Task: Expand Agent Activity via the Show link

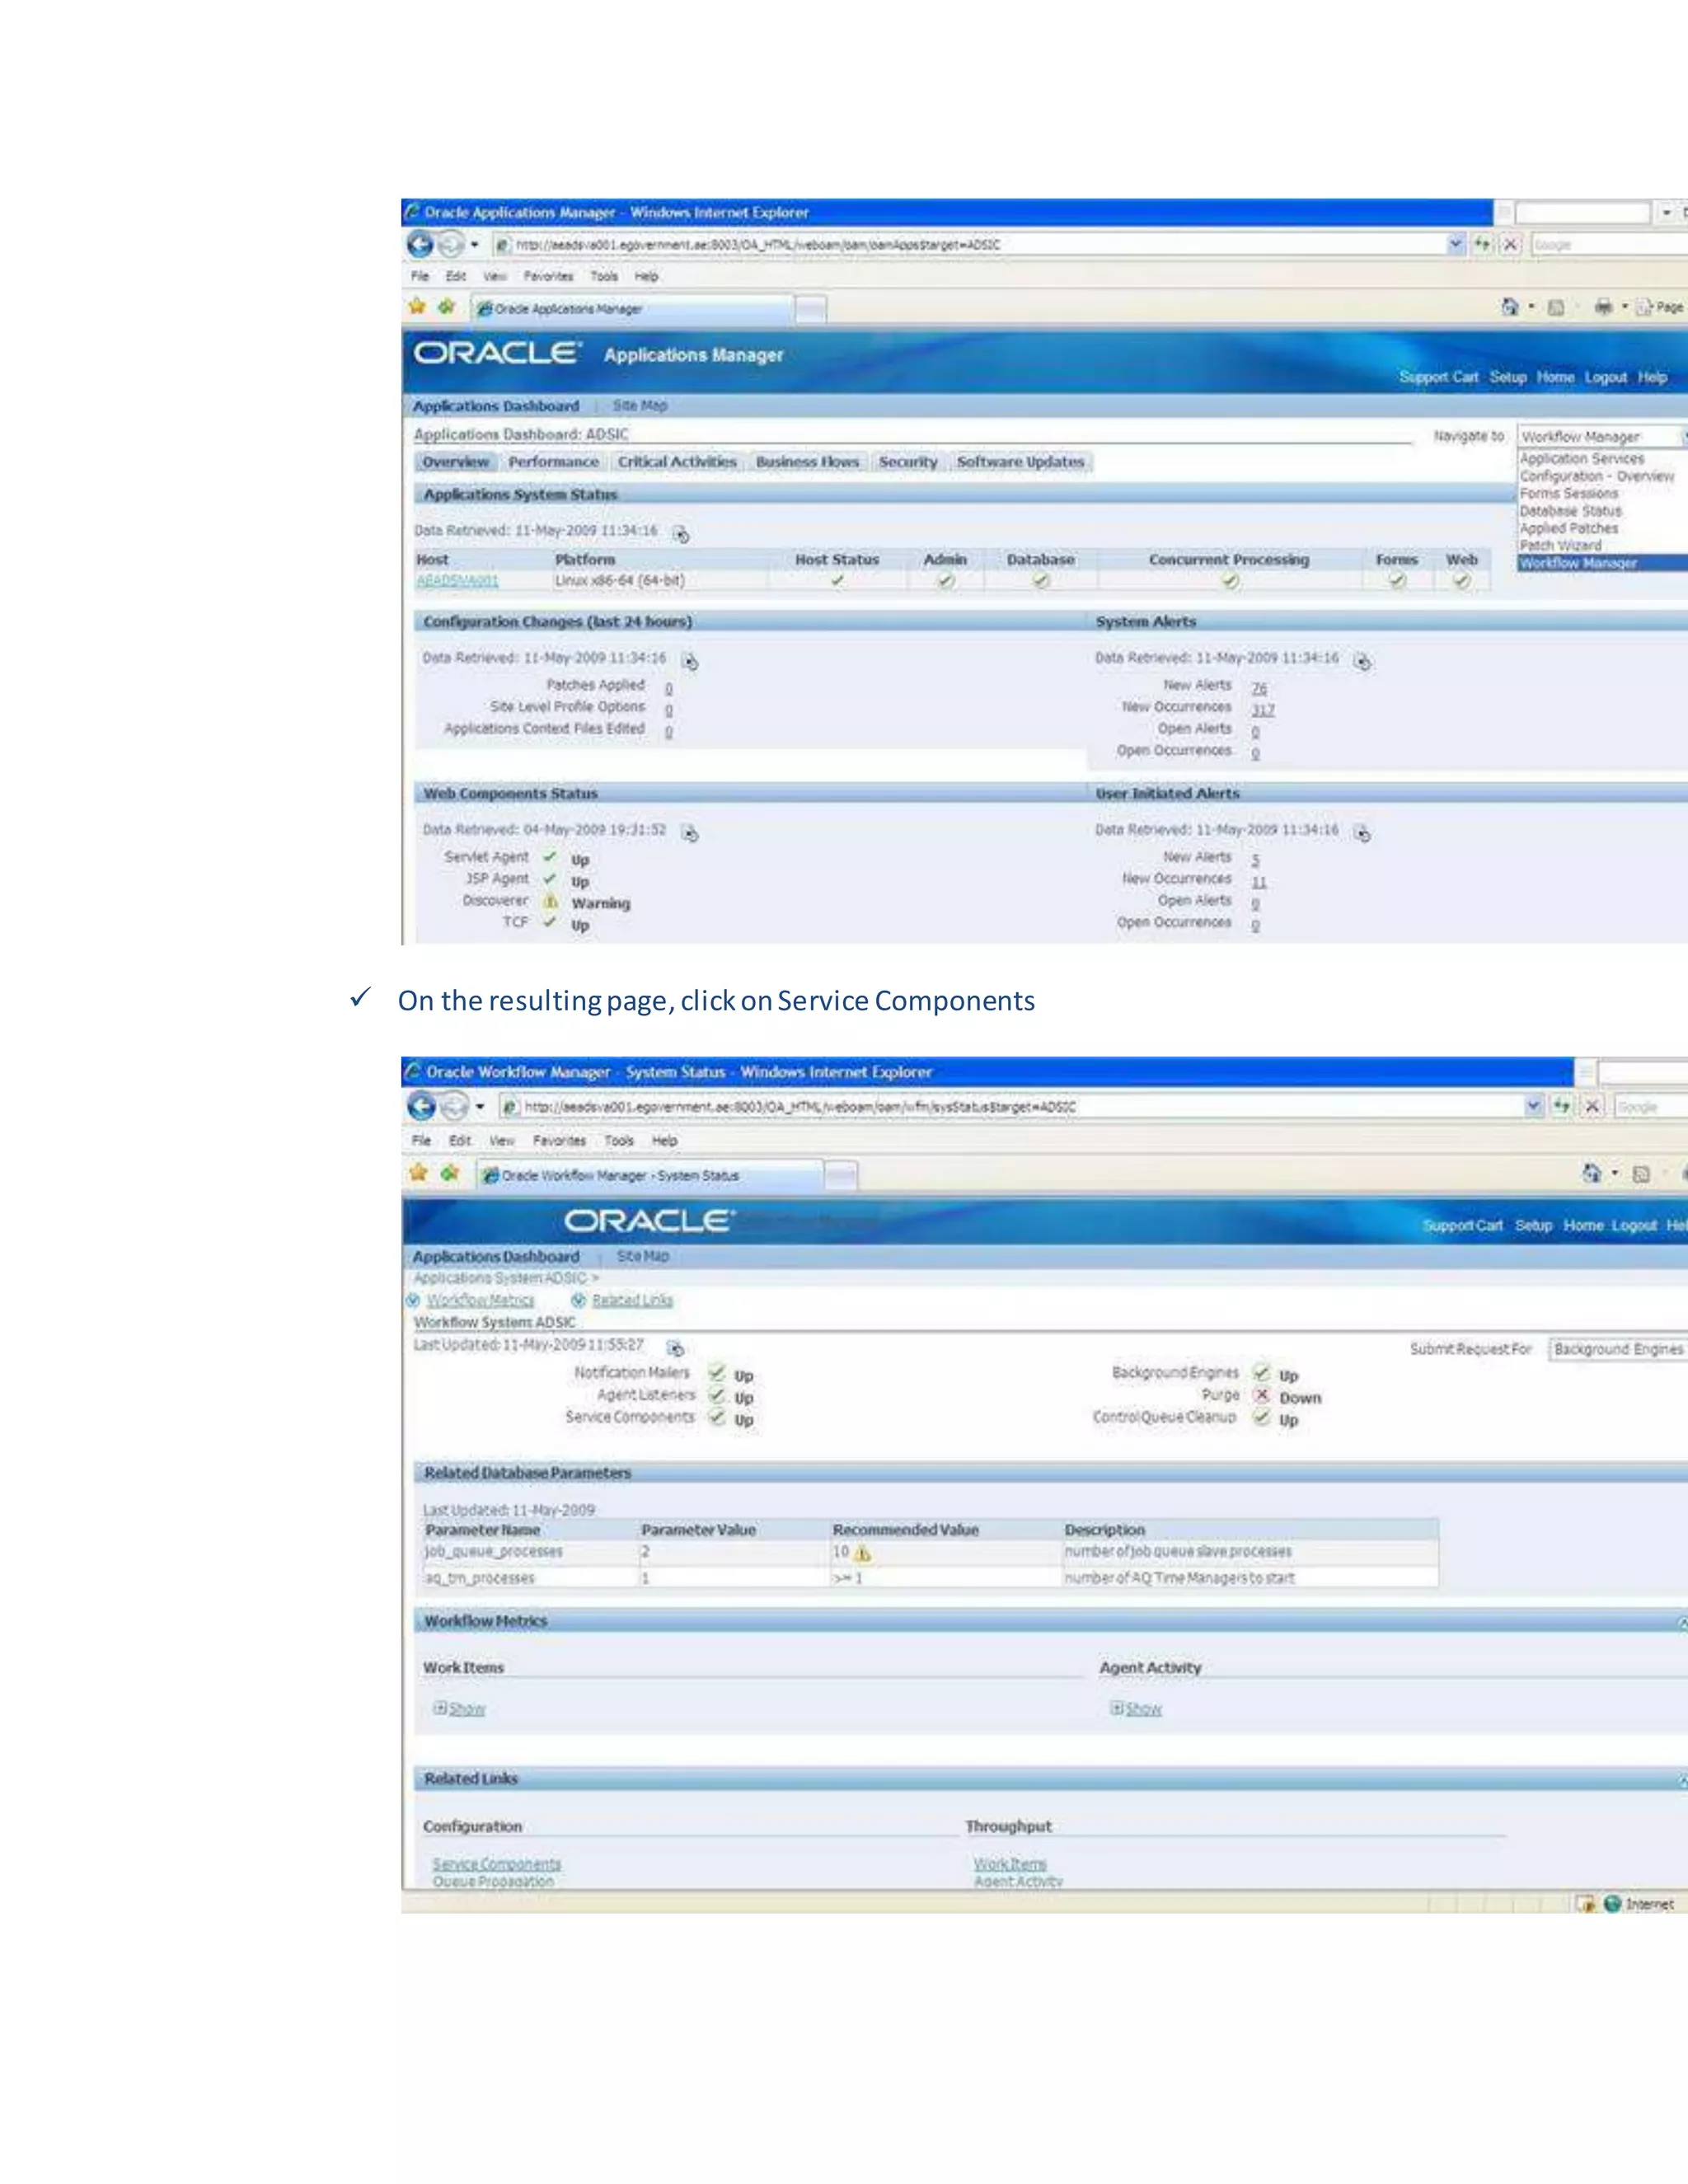Action: click(1143, 1709)
